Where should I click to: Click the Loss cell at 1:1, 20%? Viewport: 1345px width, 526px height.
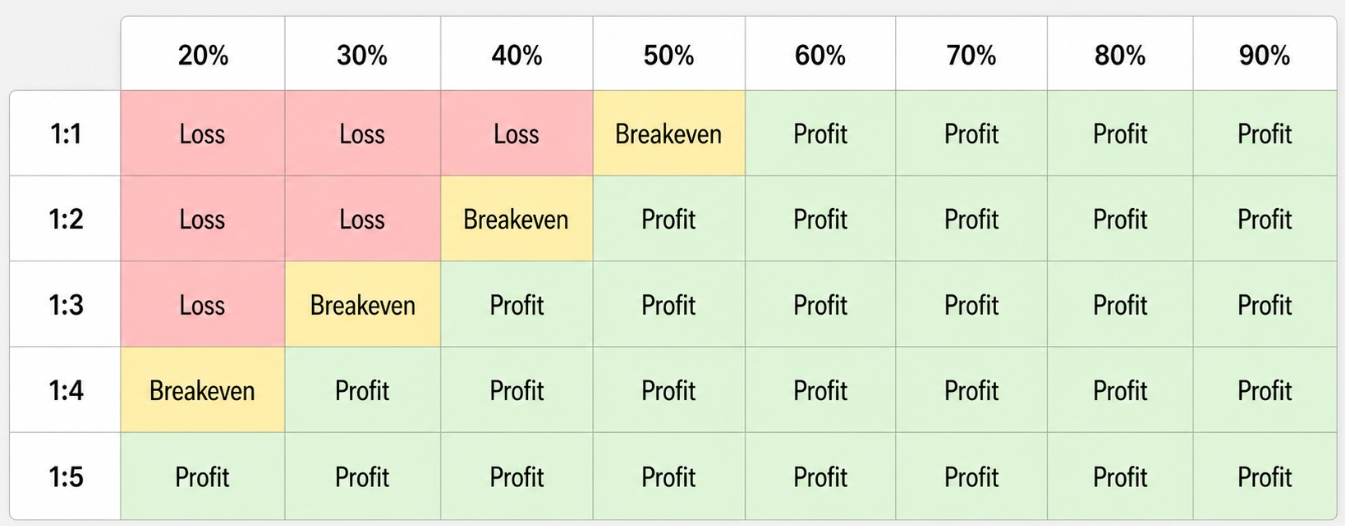click(202, 134)
